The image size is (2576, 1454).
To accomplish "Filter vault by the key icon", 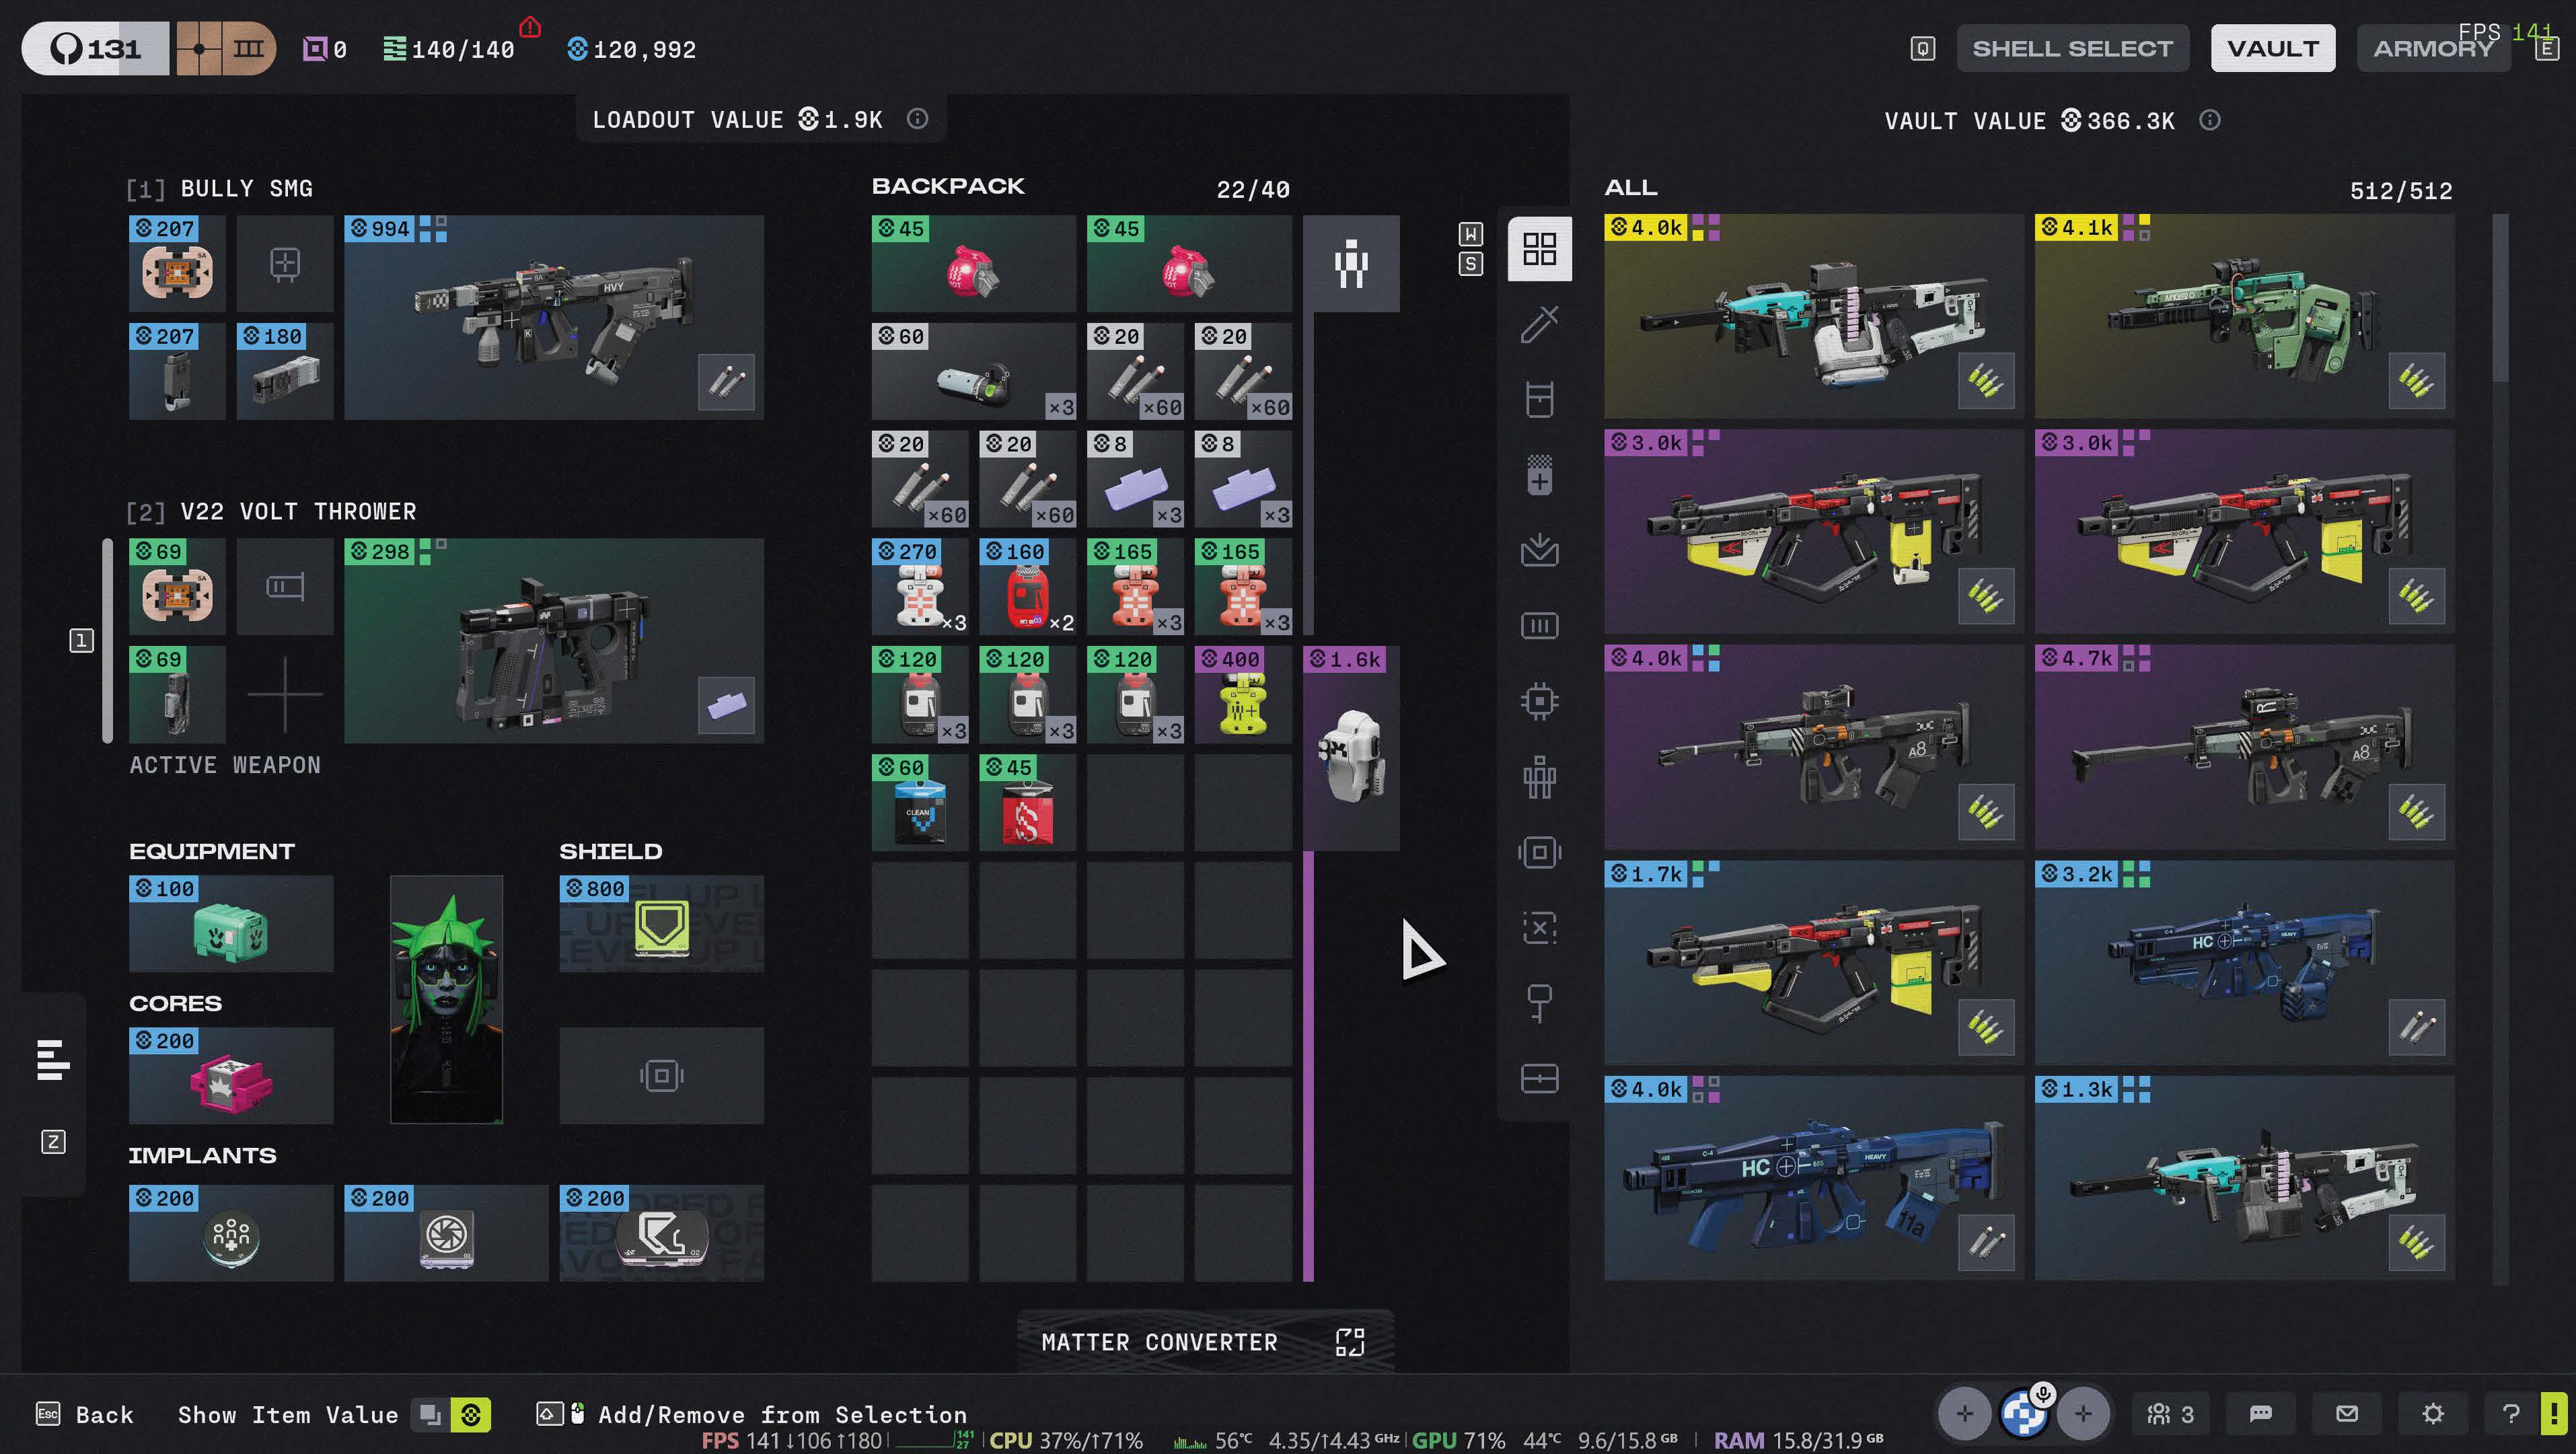I will pyautogui.click(x=1539, y=1003).
